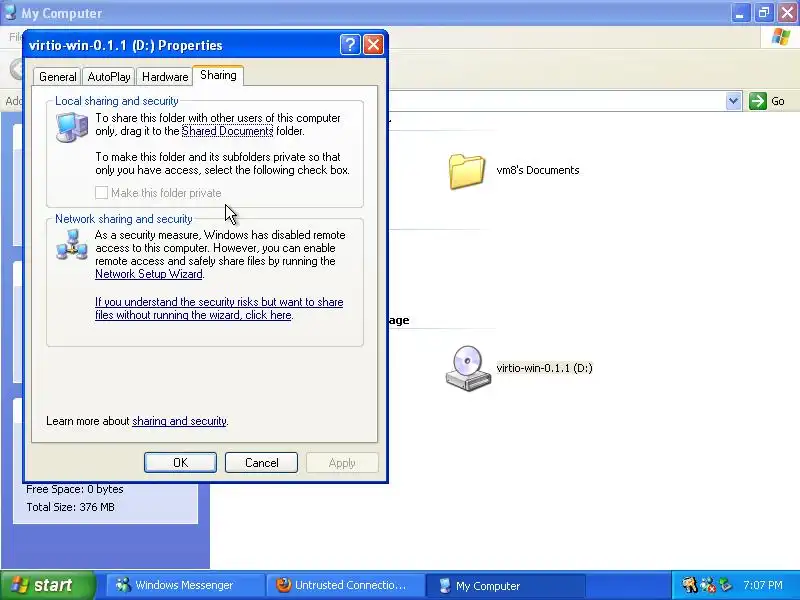Click the green Go arrow button
This screenshot has height=600, width=800.
tap(758, 101)
